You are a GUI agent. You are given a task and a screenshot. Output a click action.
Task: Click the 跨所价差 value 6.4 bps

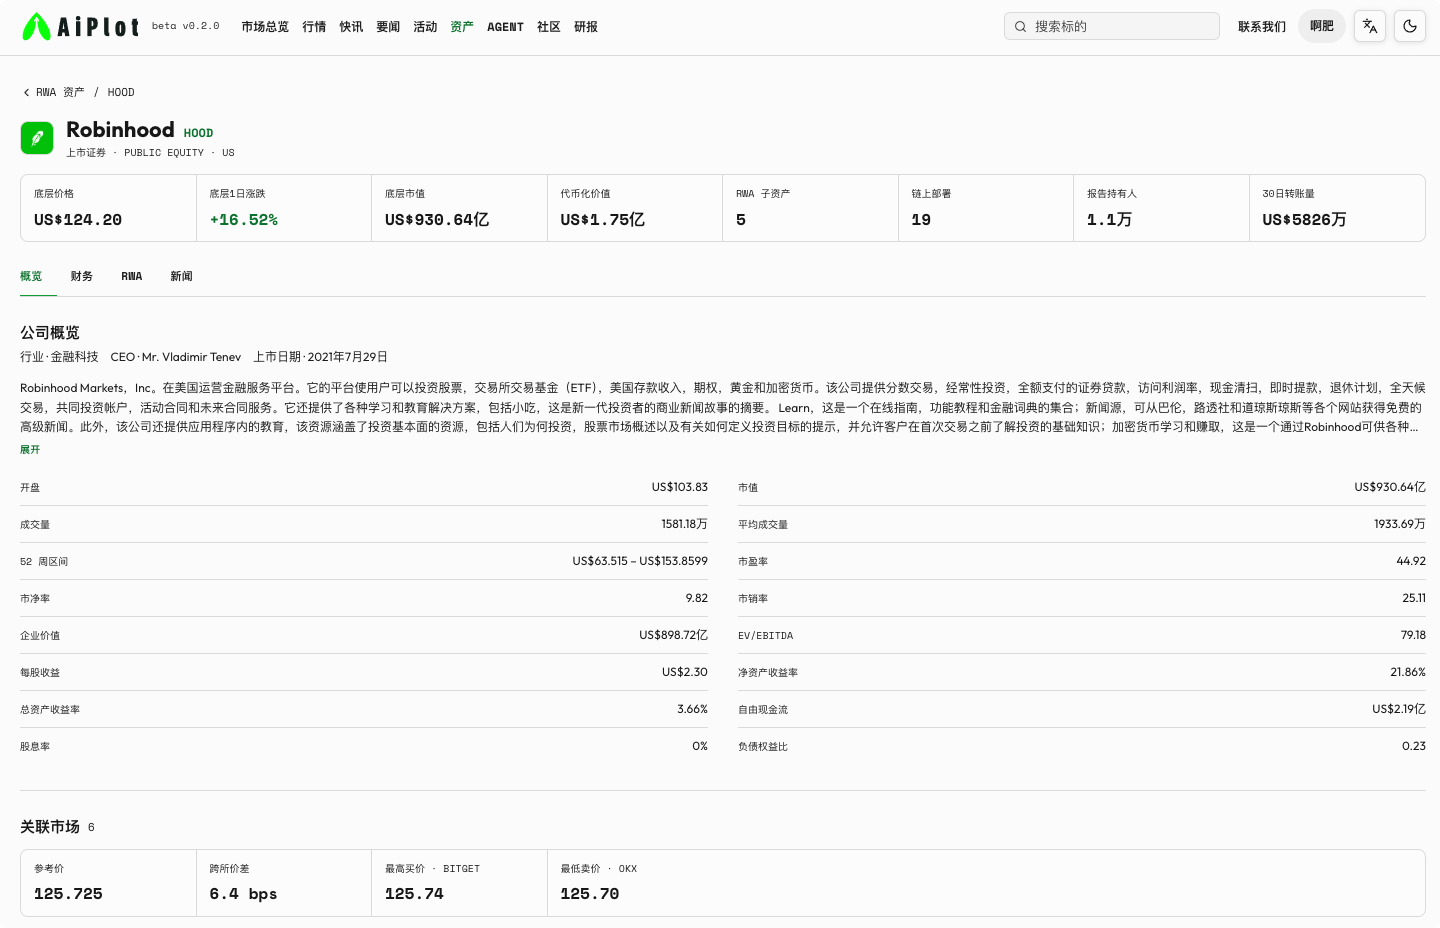[x=244, y=894]
